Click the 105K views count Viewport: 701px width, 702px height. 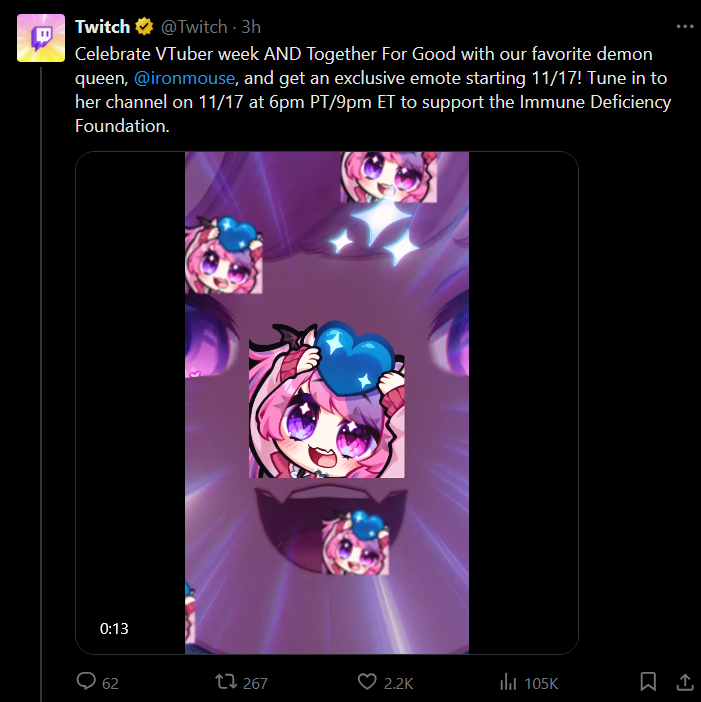(x=541, y=683)
